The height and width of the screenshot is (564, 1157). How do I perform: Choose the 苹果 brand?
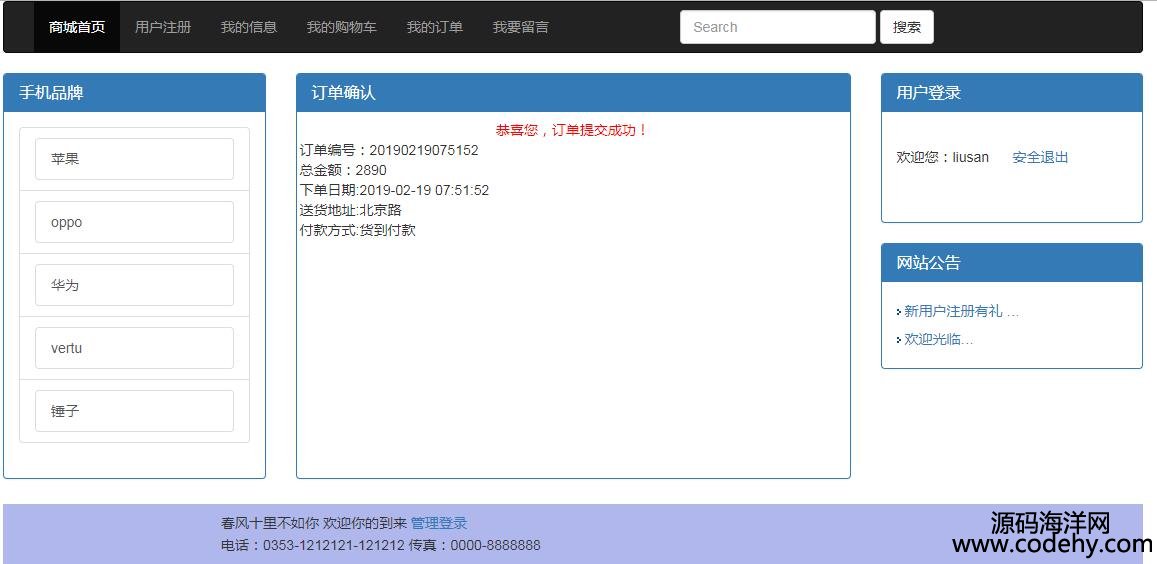pos(134,159)
